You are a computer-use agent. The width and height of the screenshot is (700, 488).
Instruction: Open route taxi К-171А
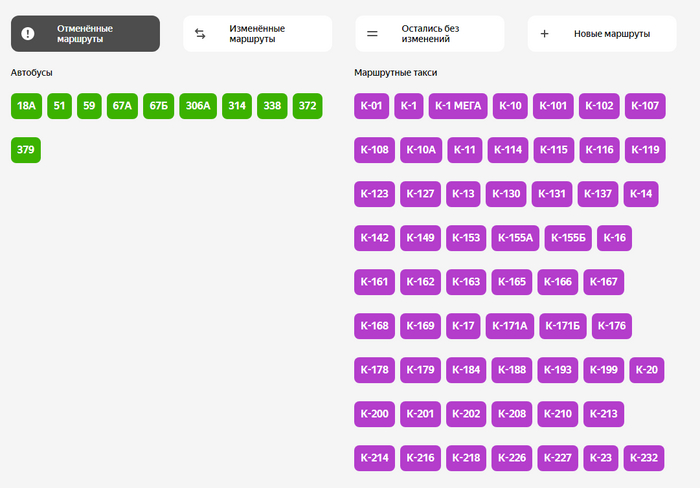point(509,326)
